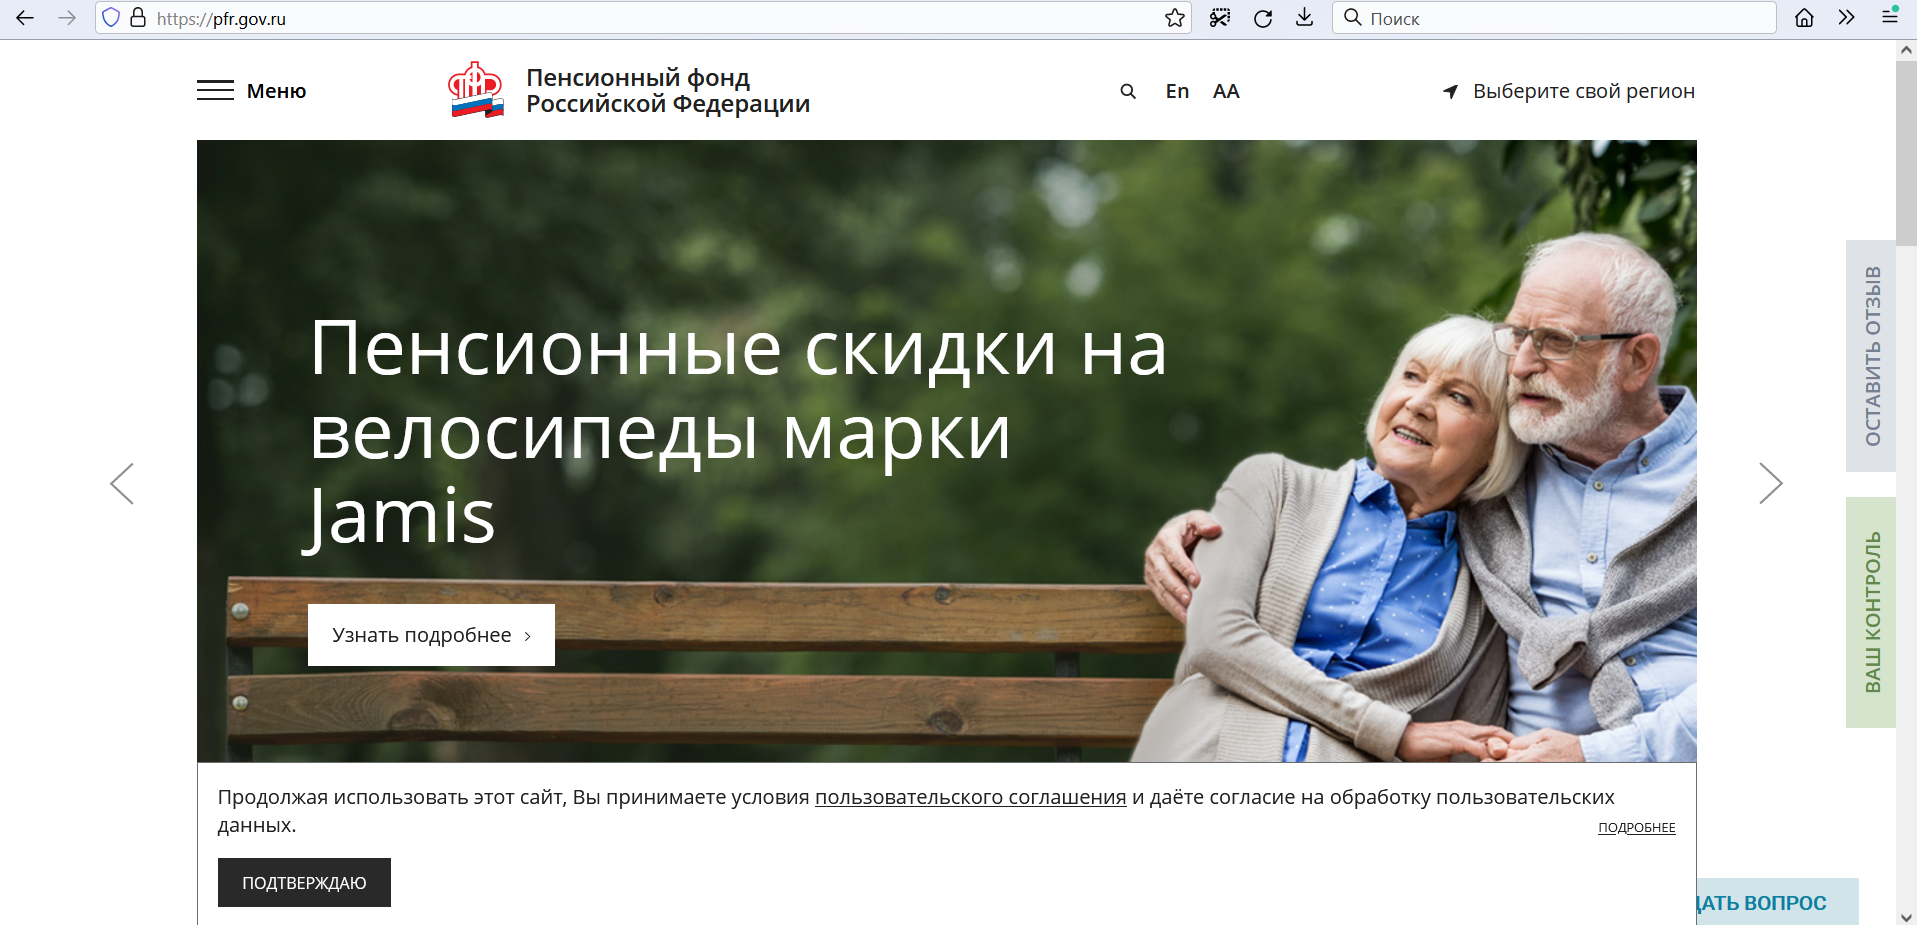
Task: Open the Firefox application menu
Action: pos(1890,17)
